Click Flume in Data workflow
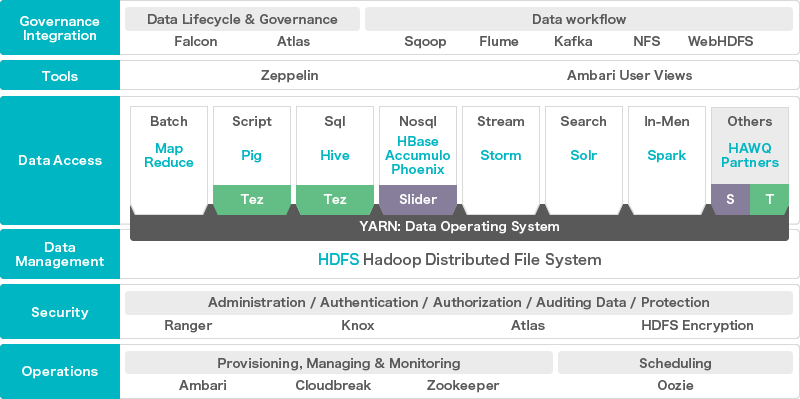 tap(499, 41)
